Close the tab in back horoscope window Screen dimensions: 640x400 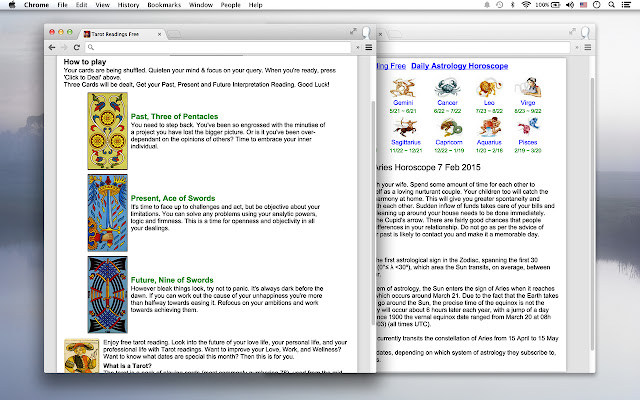(x=380, y=34)
